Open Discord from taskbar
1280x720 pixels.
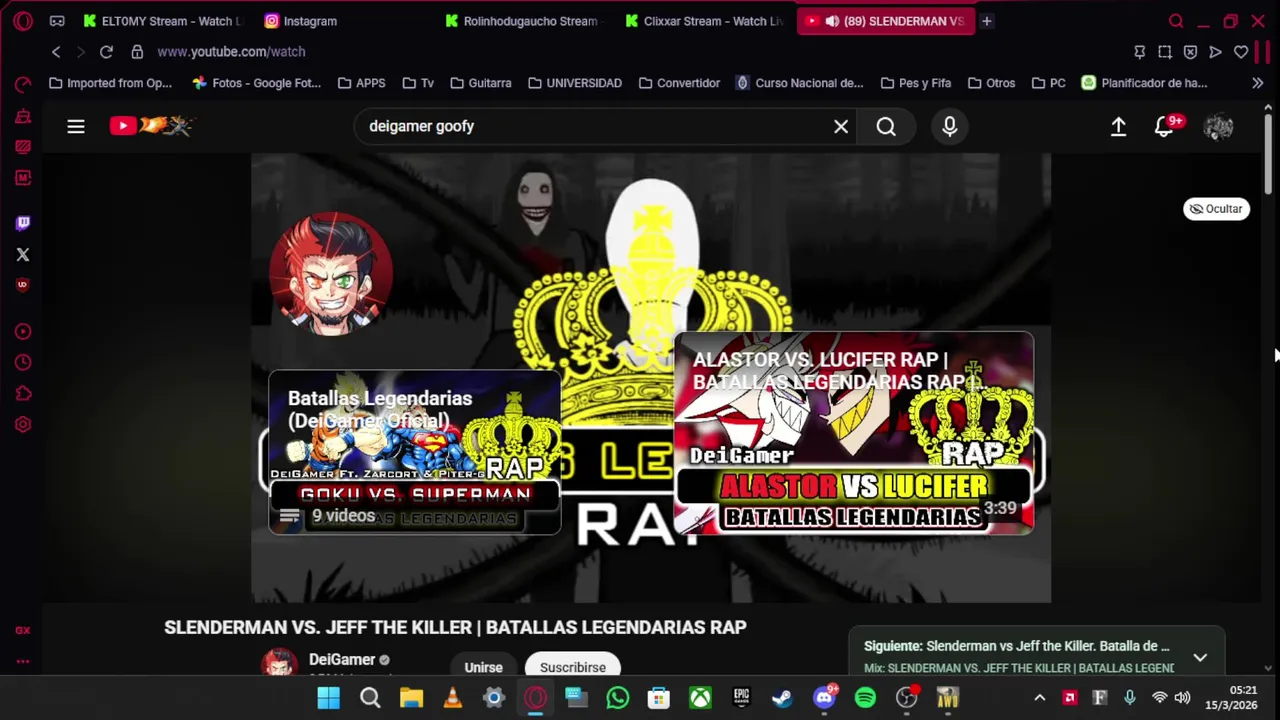point(824,698)
